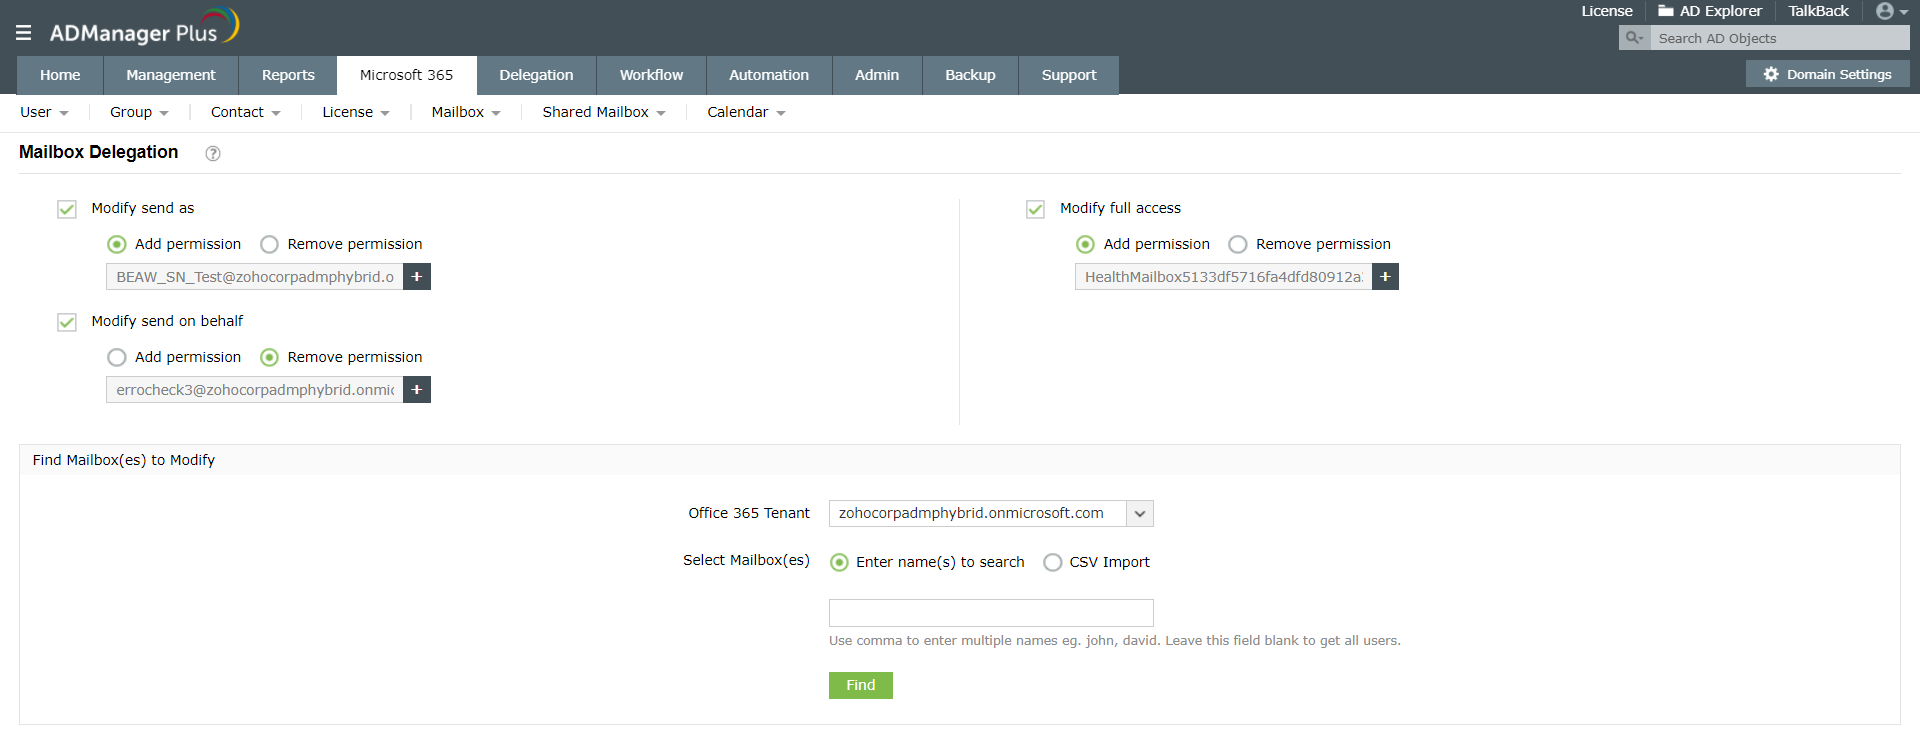Expand the Contact submenu

click(x=245, y=112)
